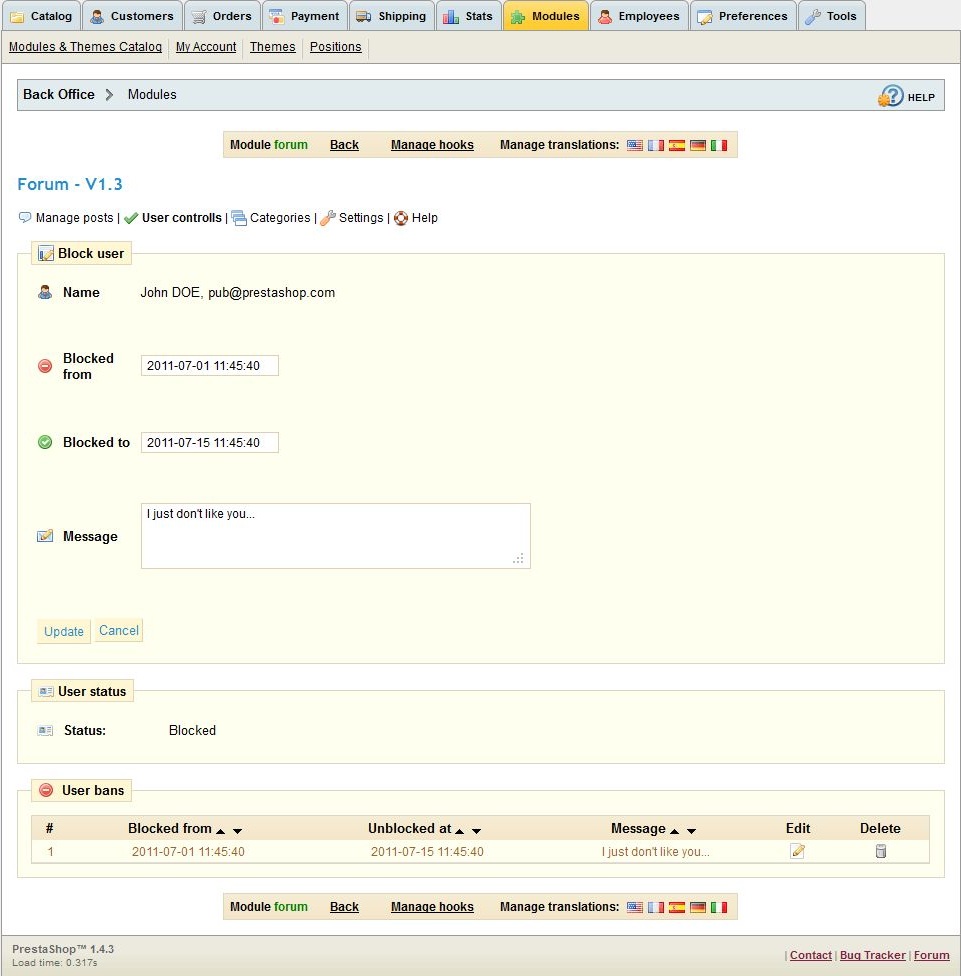Image resolution: width=961 pixels, height=976 pixels.
Task: Sort Unblocked at column descending
Action: (x=477, y=831)
